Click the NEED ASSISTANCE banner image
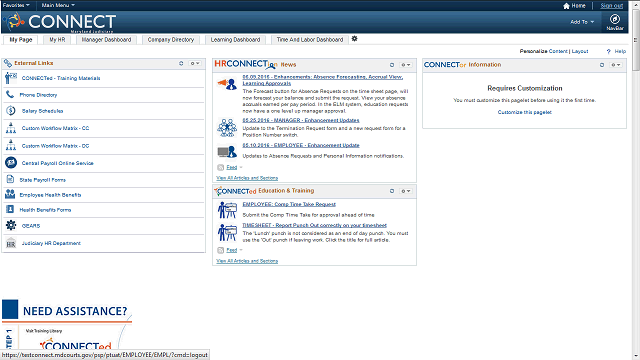This screenshot has width=640, height=360. (x=67, y=324)
